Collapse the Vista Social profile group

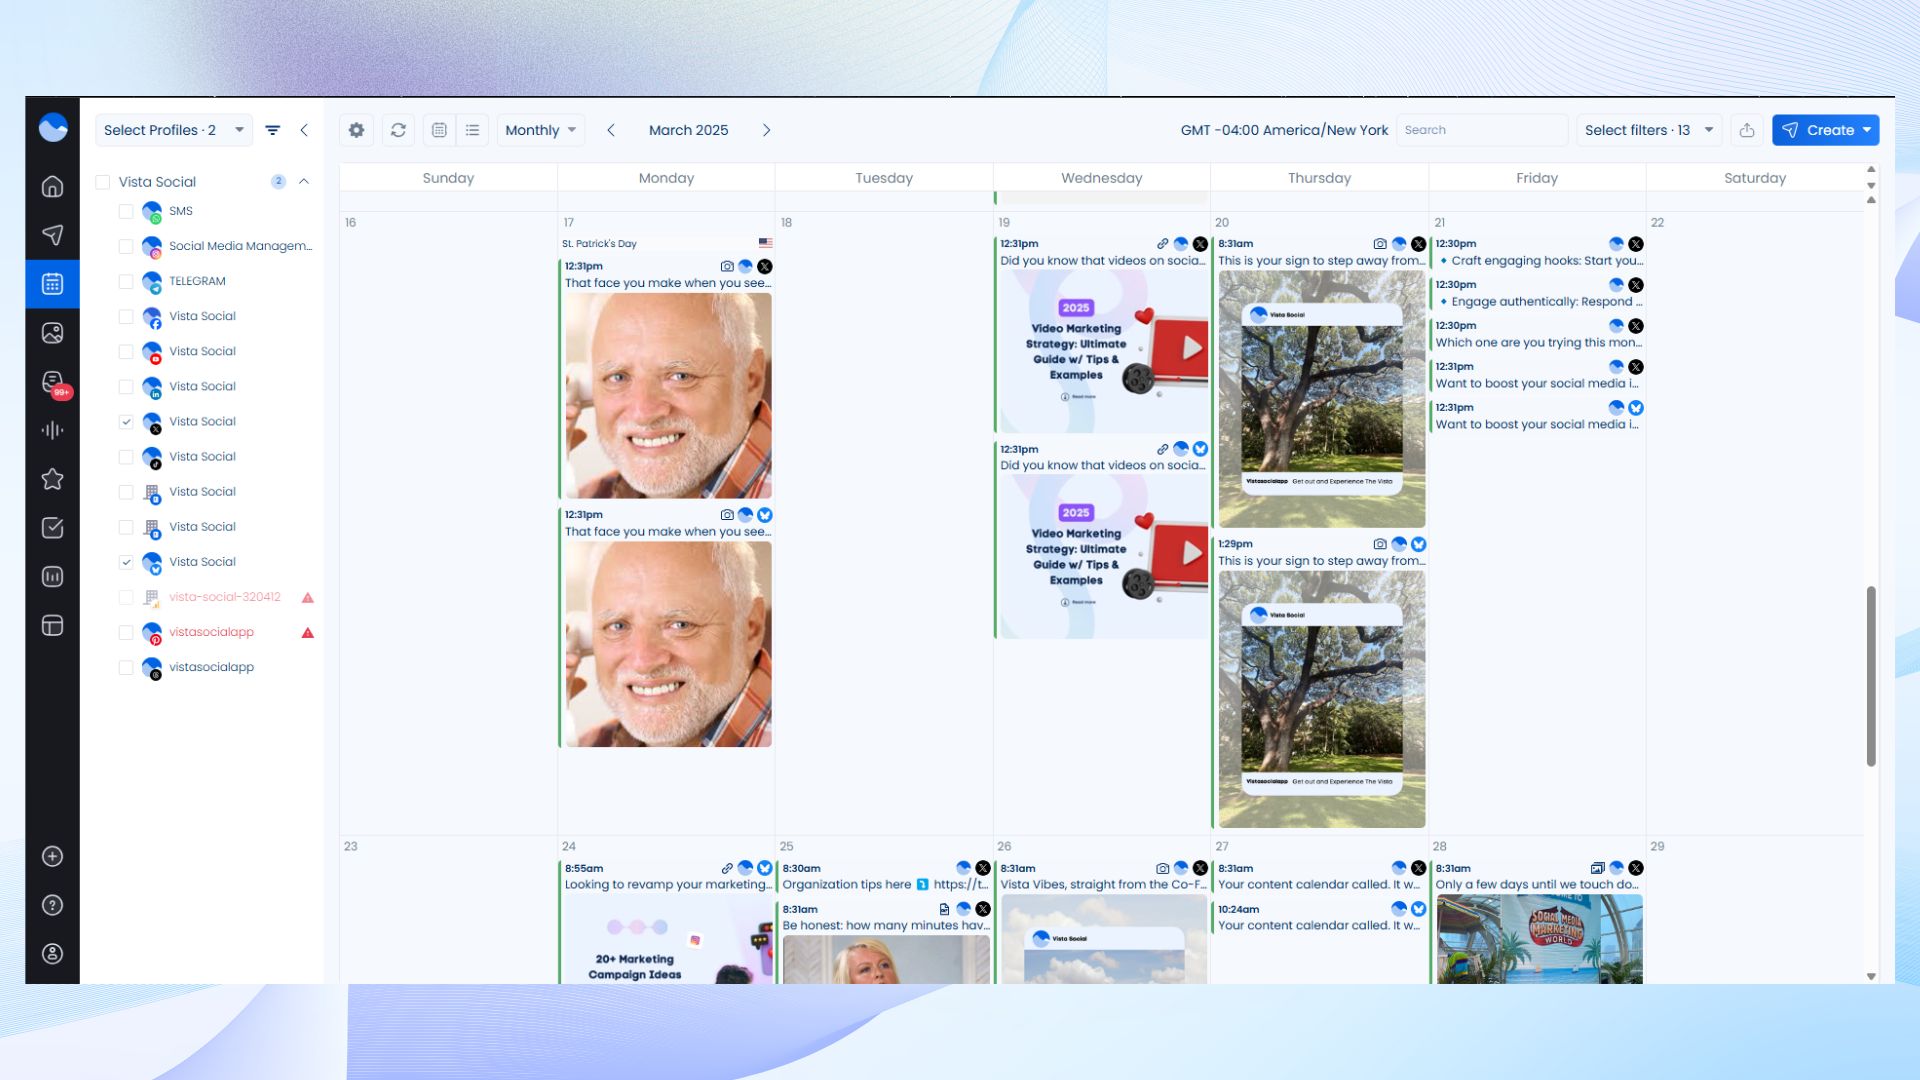point(304,182)
